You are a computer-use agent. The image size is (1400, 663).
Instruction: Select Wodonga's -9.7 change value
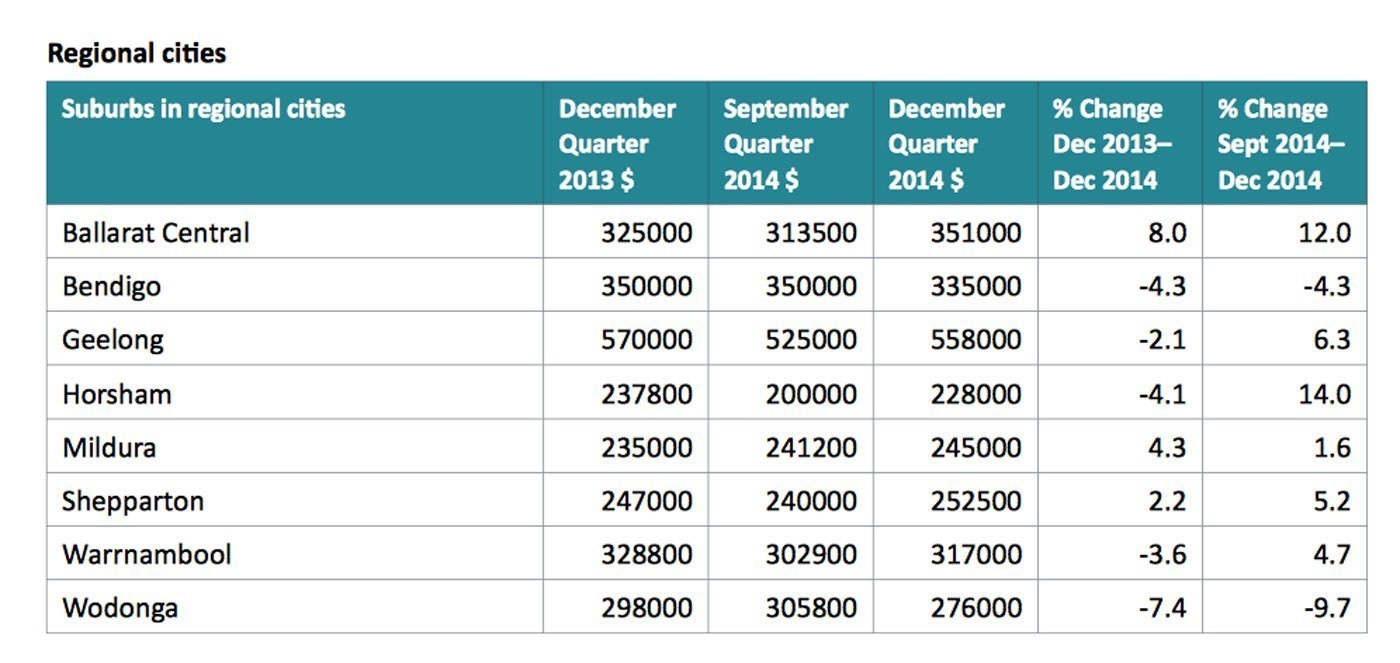pos(1328,607)
